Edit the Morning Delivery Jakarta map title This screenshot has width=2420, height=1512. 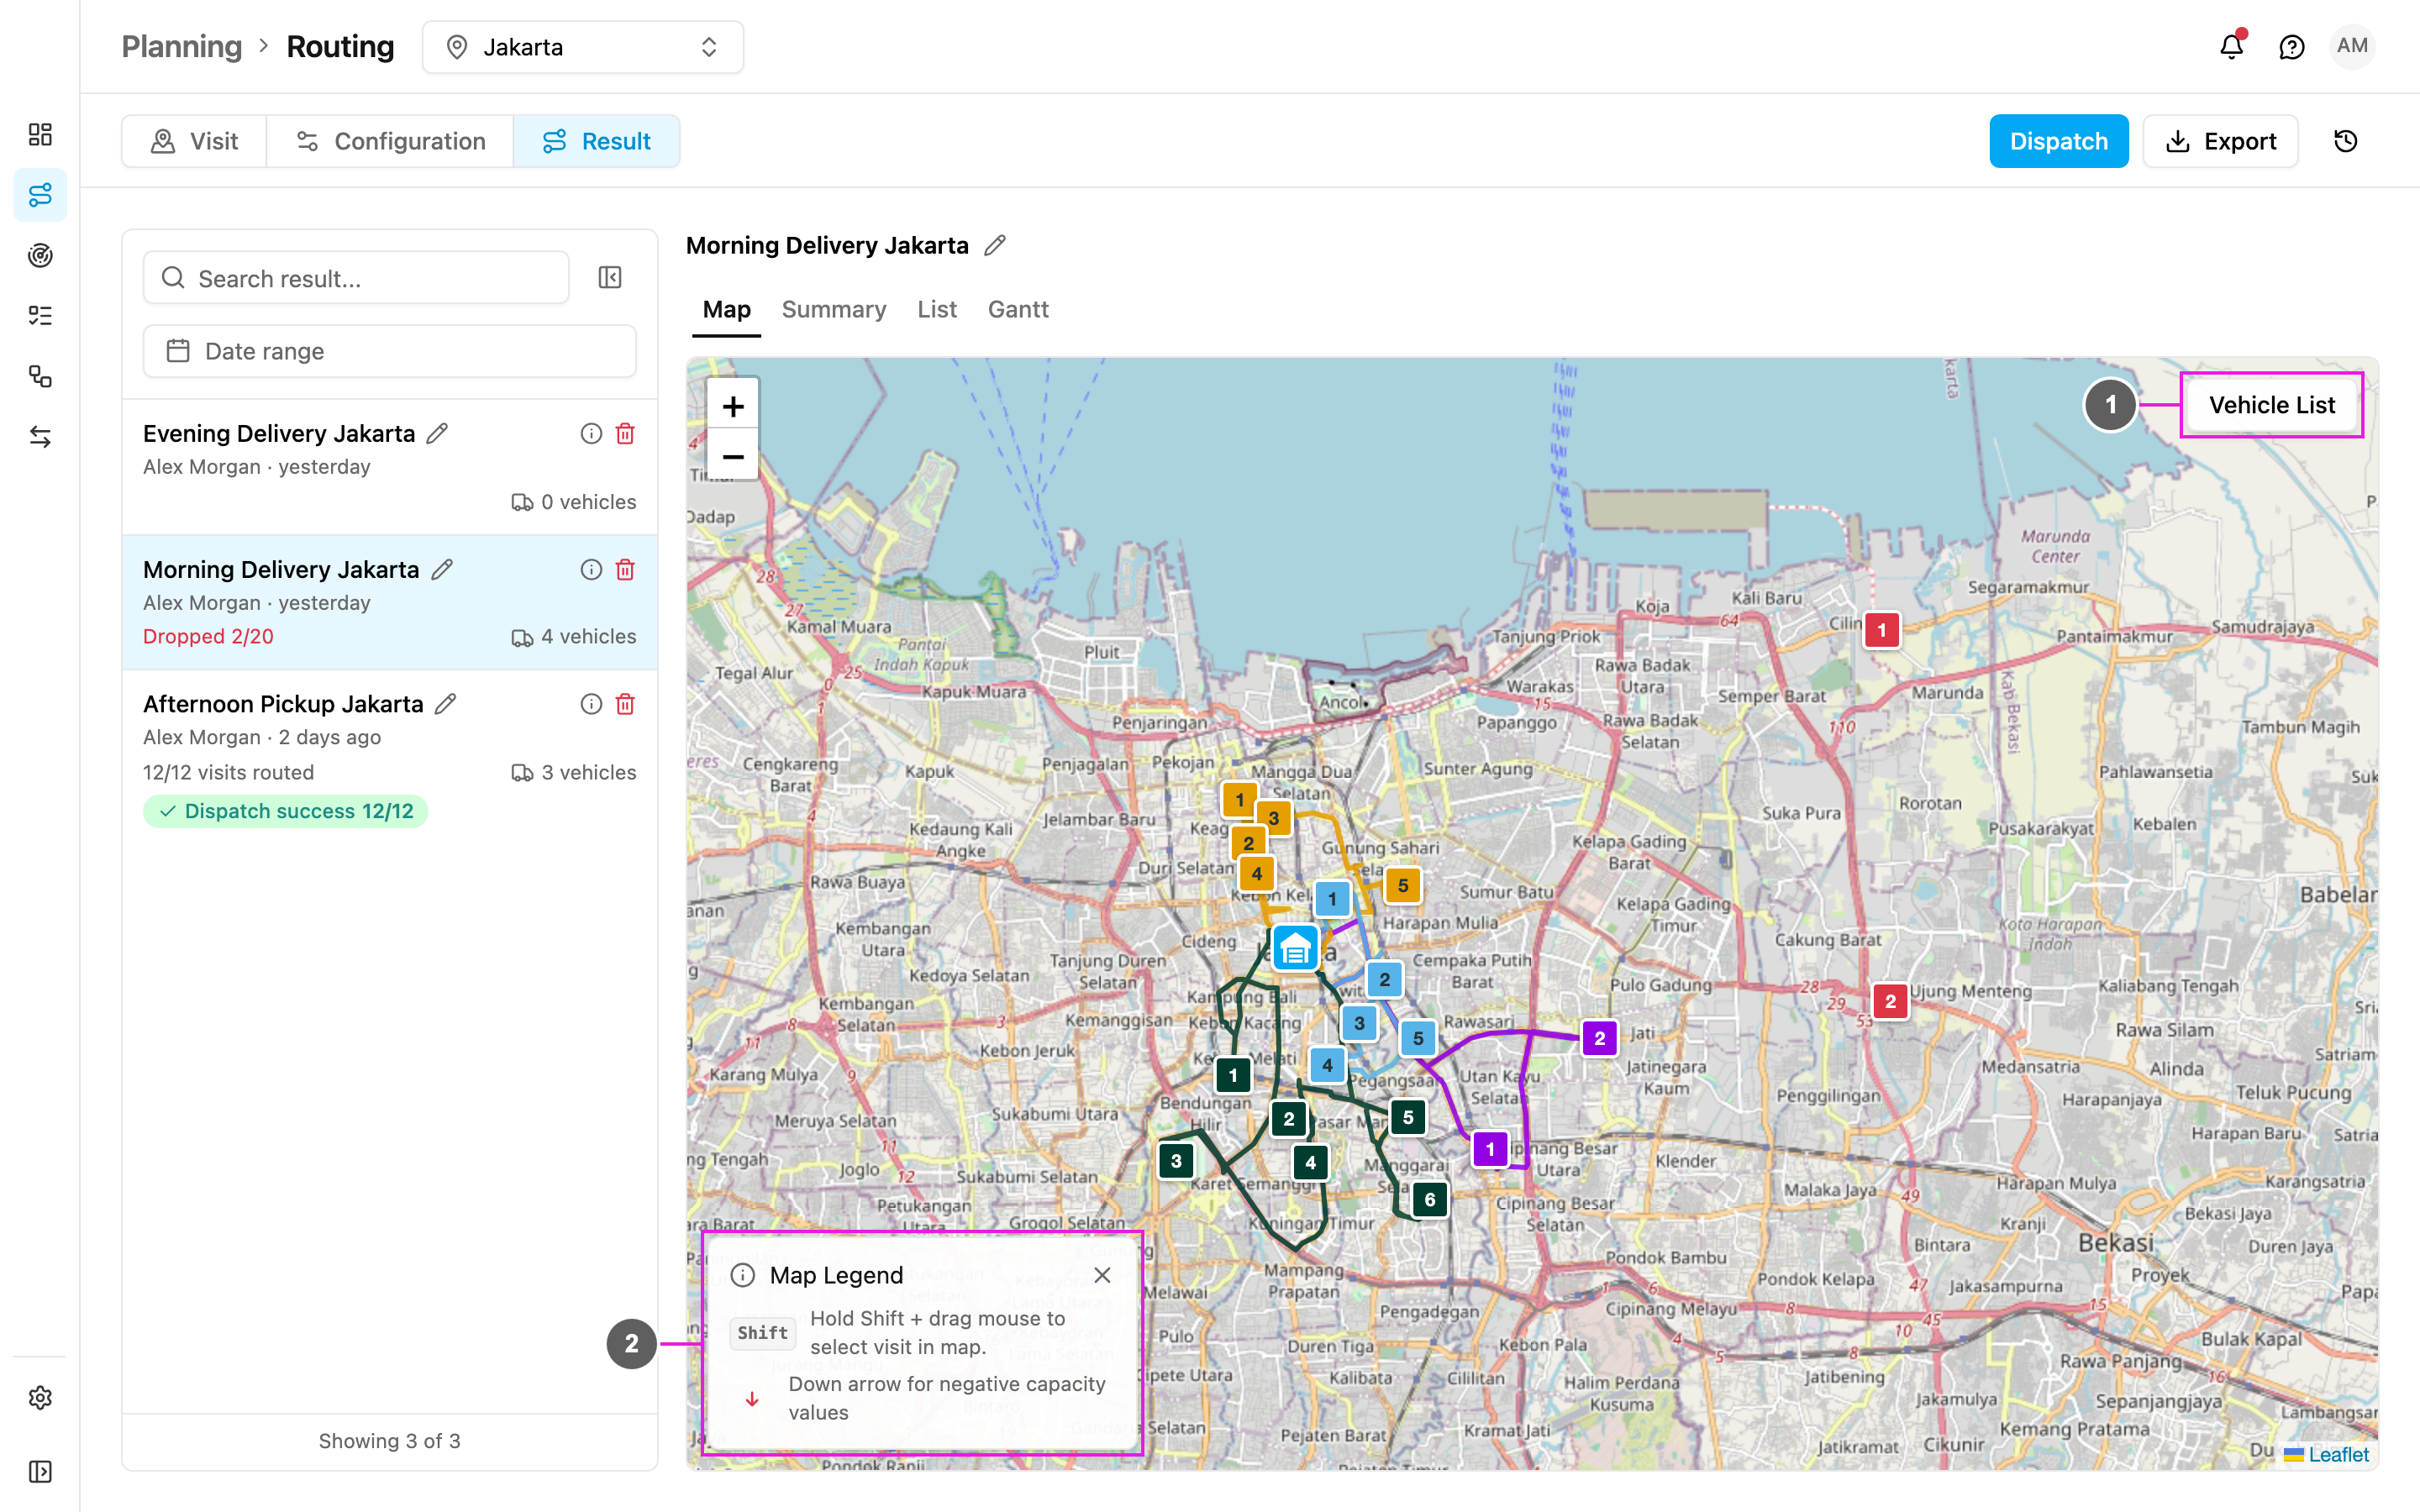point(995,245)
